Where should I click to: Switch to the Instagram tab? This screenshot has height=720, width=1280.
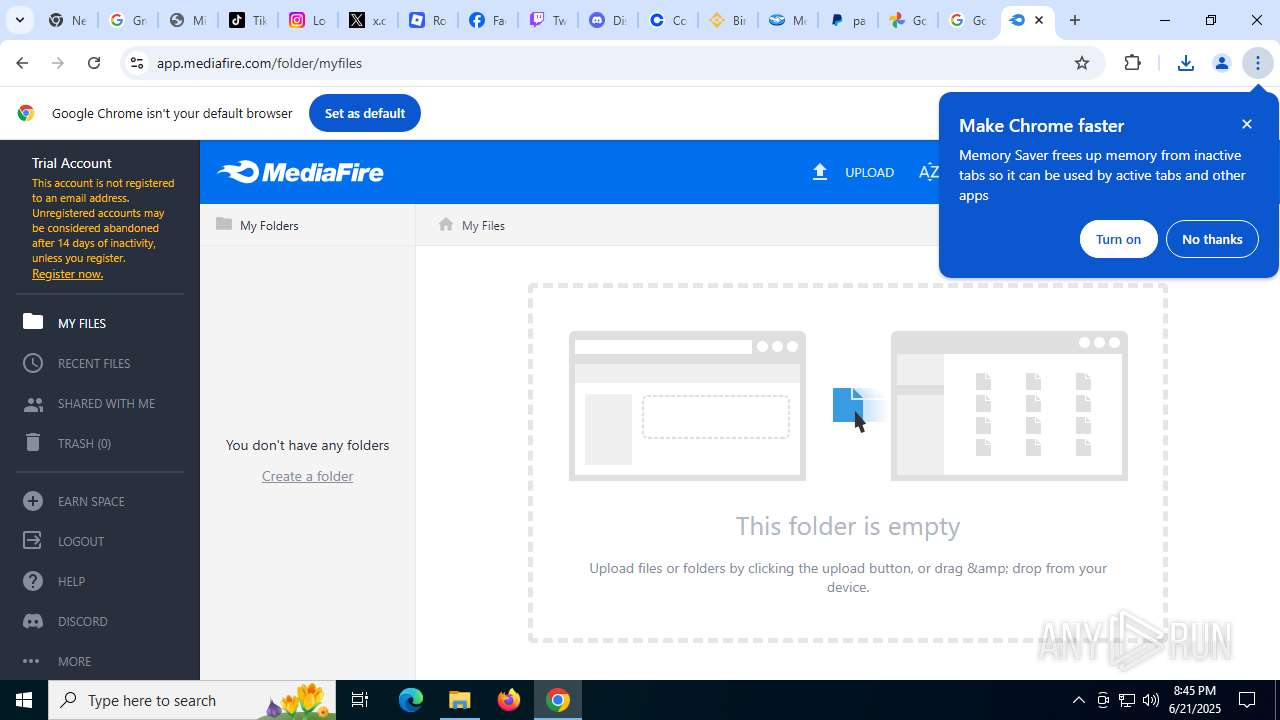(307, 20)
